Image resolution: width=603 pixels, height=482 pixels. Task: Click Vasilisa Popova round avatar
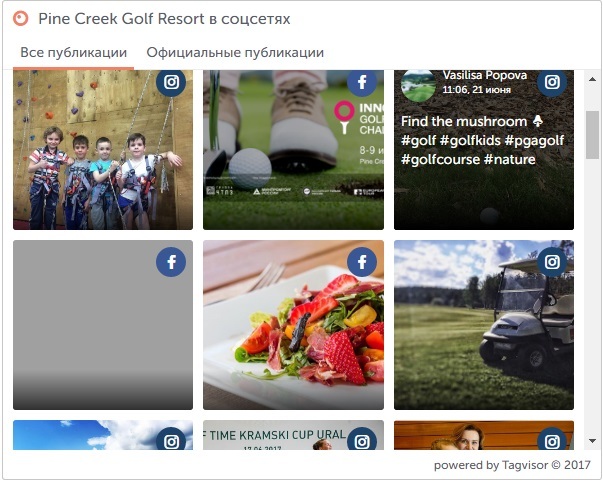[x=418, y=85]
